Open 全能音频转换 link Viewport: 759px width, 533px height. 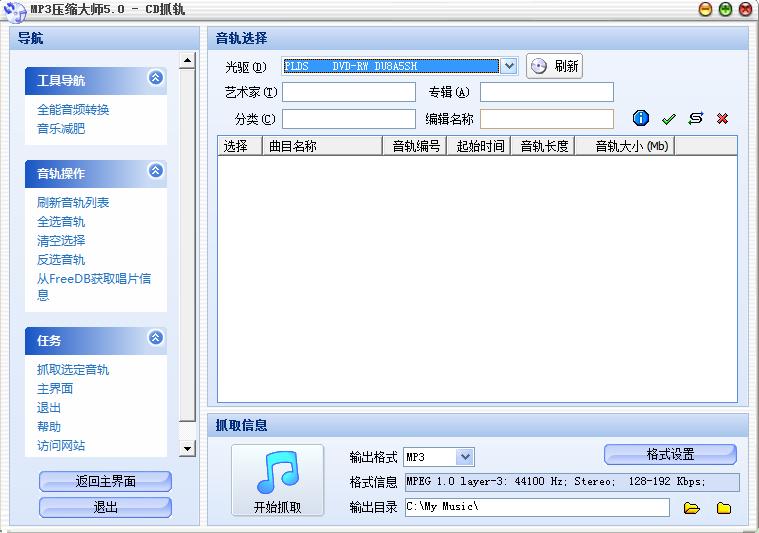click(73, 110)
